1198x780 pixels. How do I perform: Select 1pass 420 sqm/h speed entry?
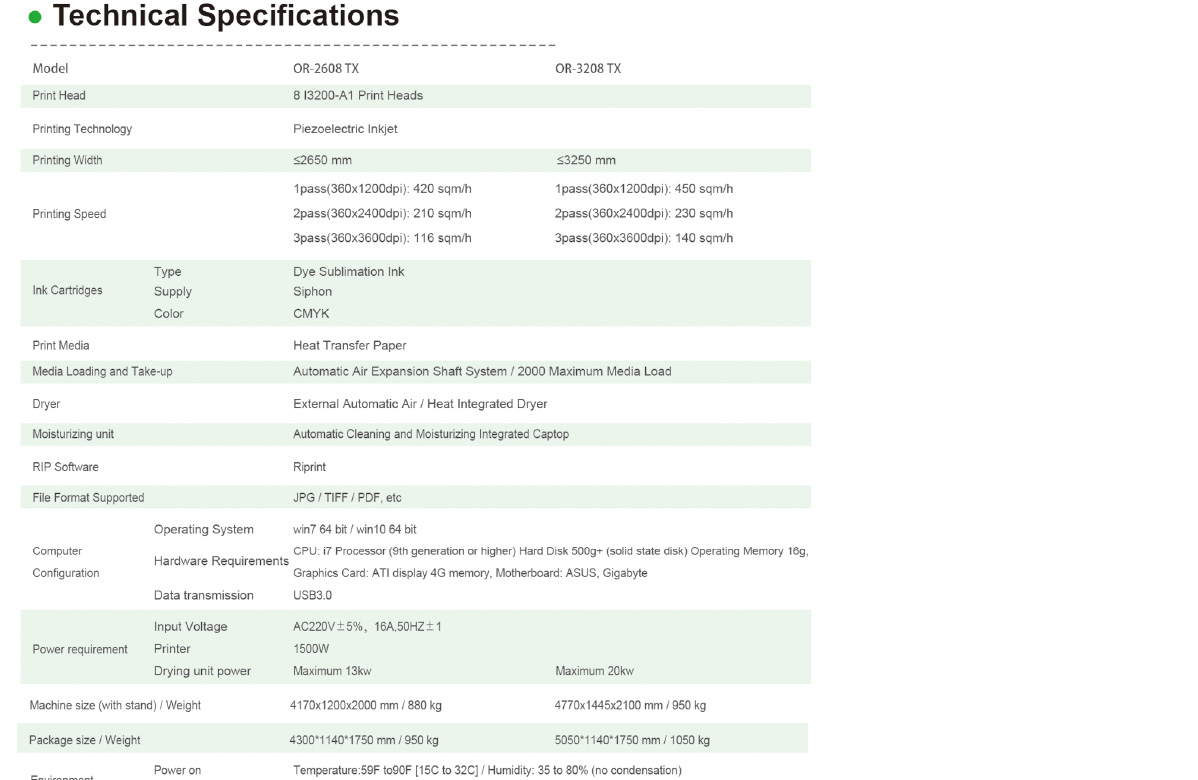point(382,189)
